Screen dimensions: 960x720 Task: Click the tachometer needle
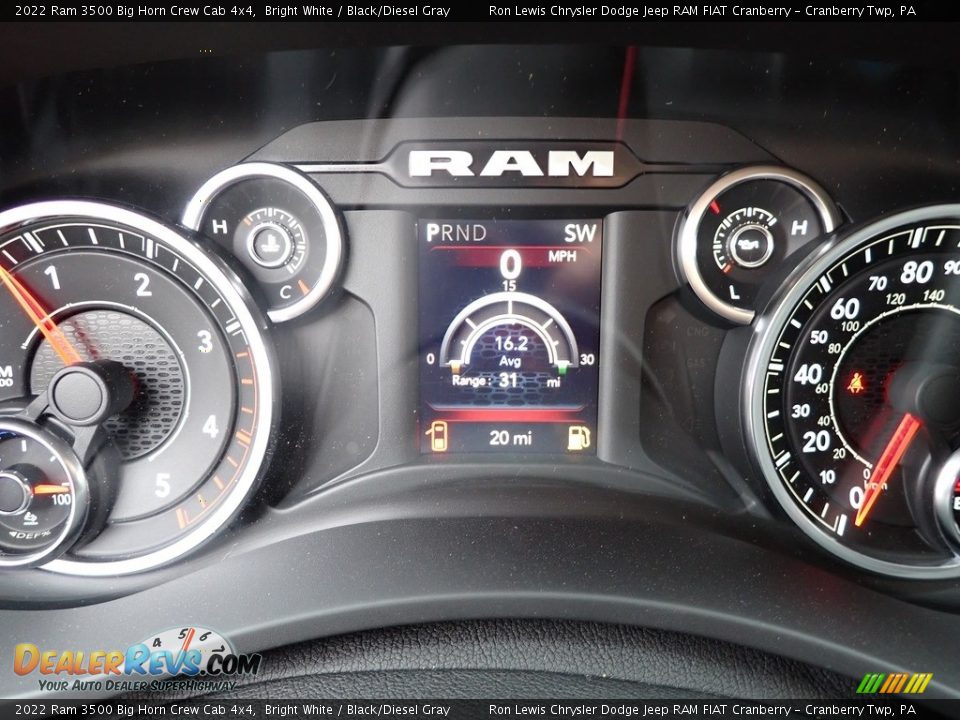coord(38,314)
